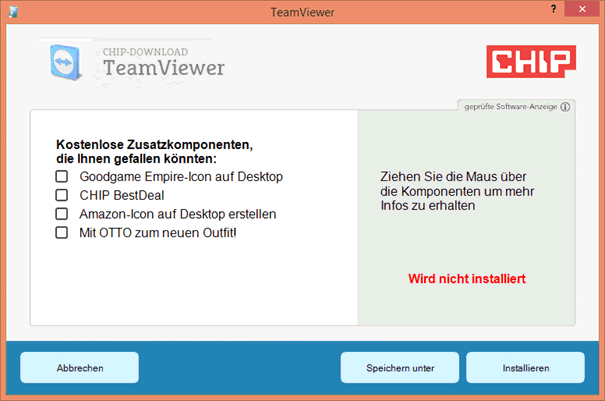Screen dimensions: 605x401
Task: Click the question mark help button
Action: click(x=553, y=9)
